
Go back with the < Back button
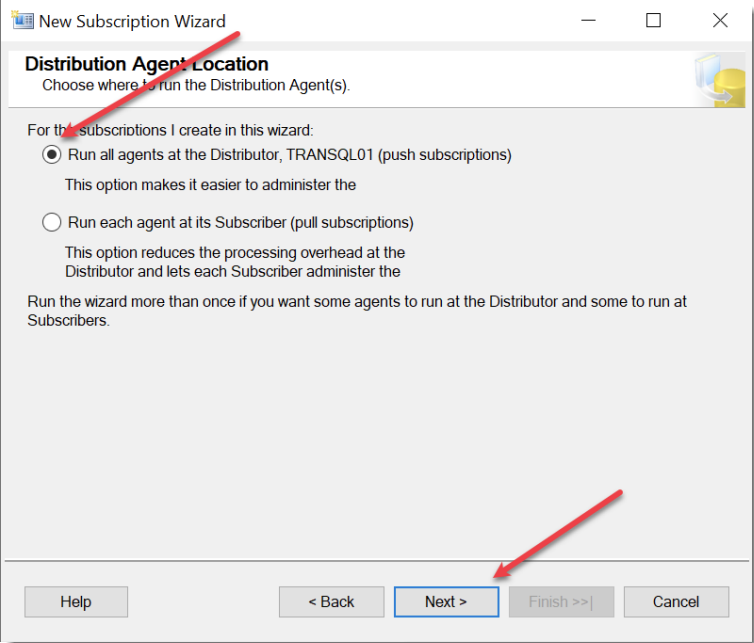(x=331, y=602)
